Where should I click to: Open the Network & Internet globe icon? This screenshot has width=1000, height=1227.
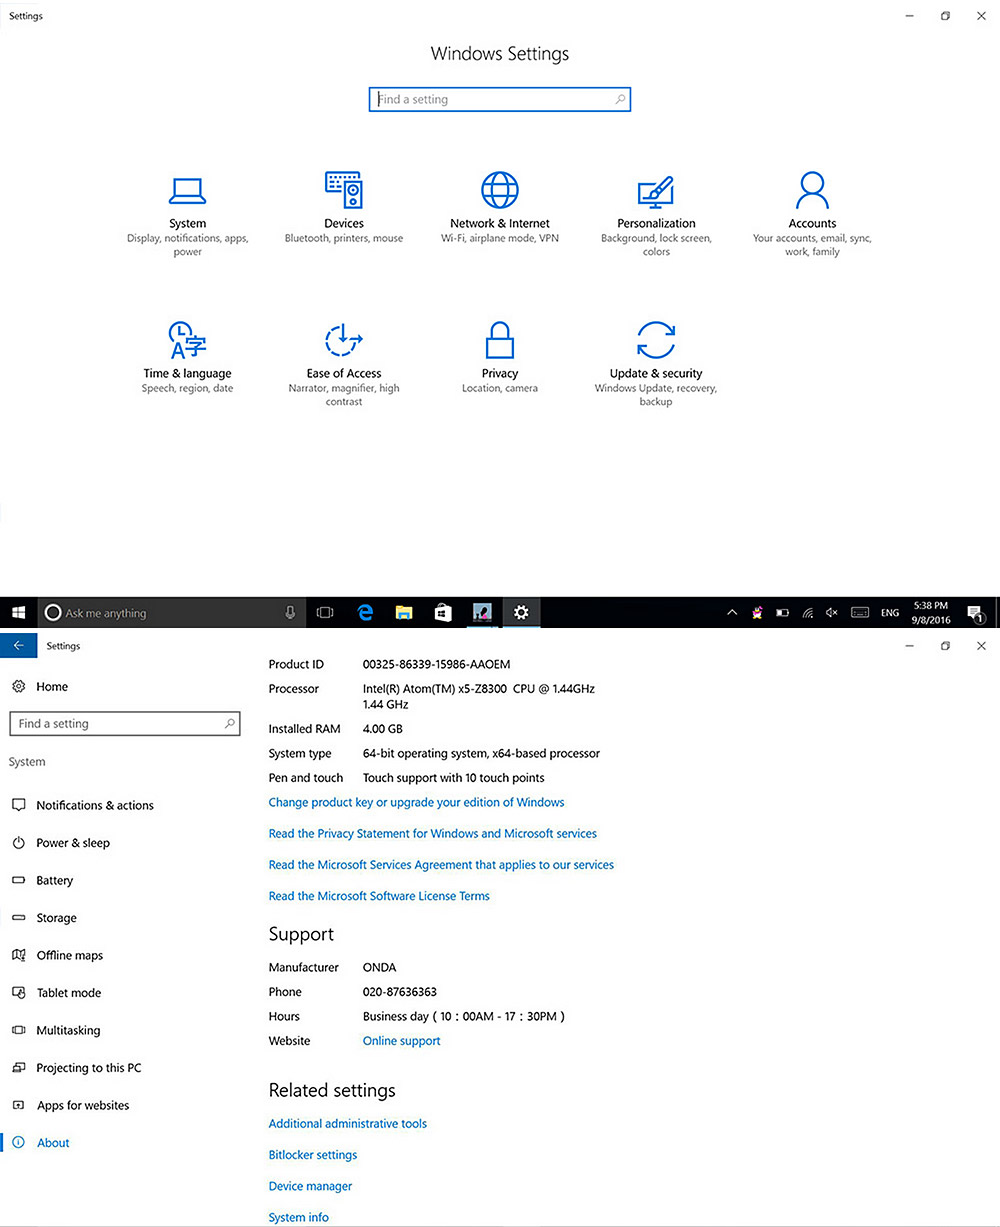(x=500, y=190)
